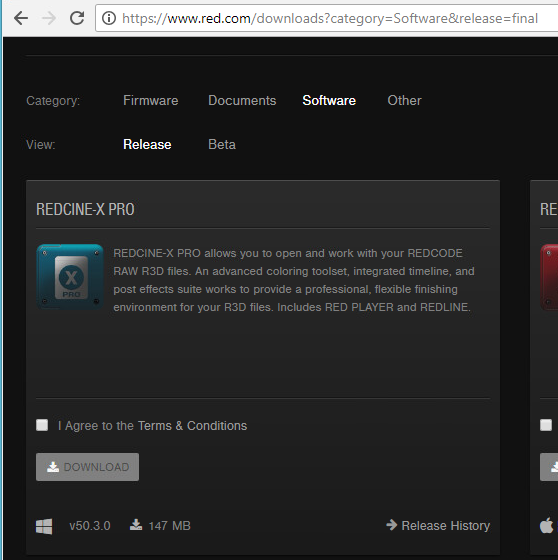Toggle the checkbox on the second card
The width and height of the screenshot is (558, 560).
point(546,425)
